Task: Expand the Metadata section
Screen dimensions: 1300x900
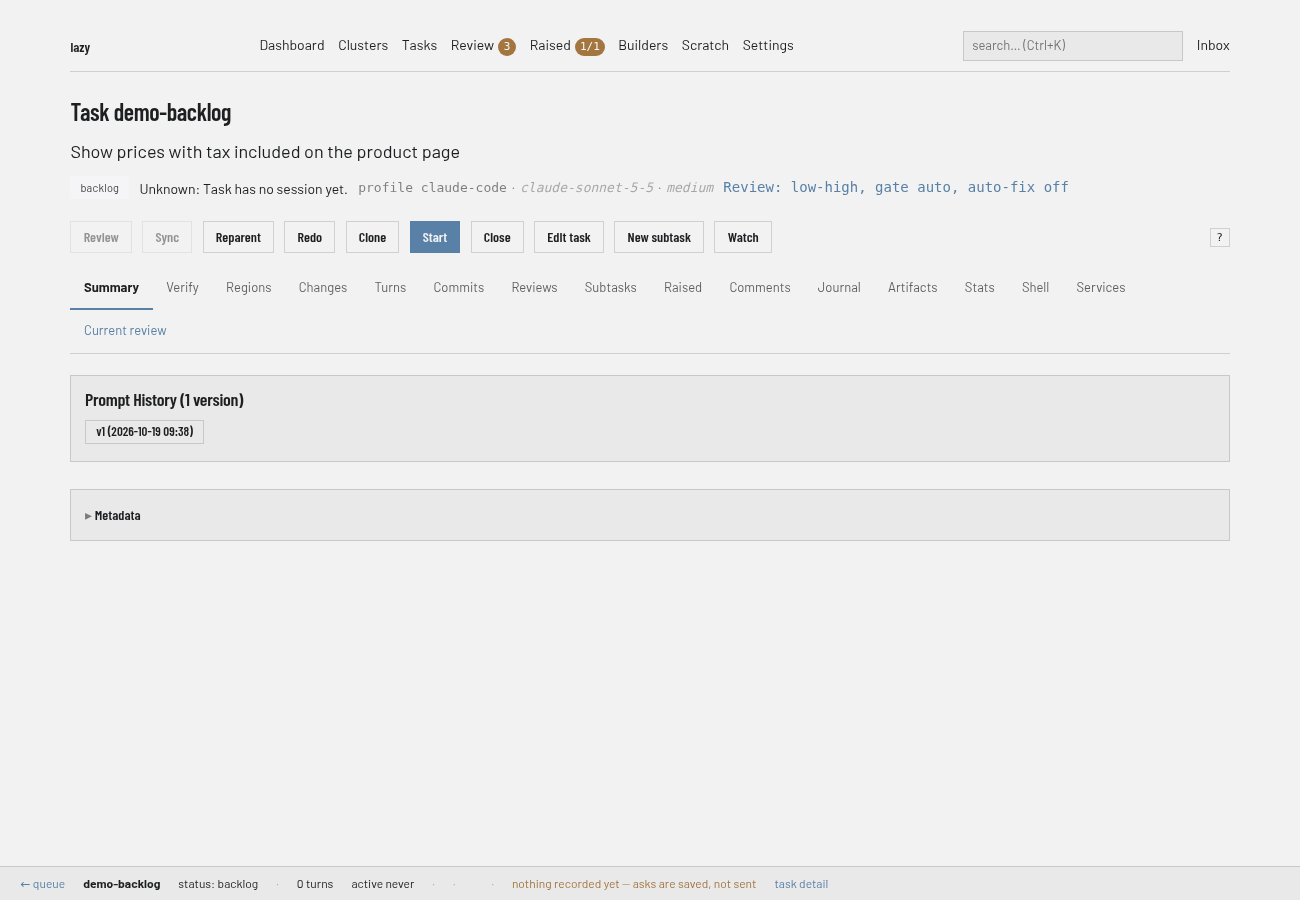Action: point(113,516)
